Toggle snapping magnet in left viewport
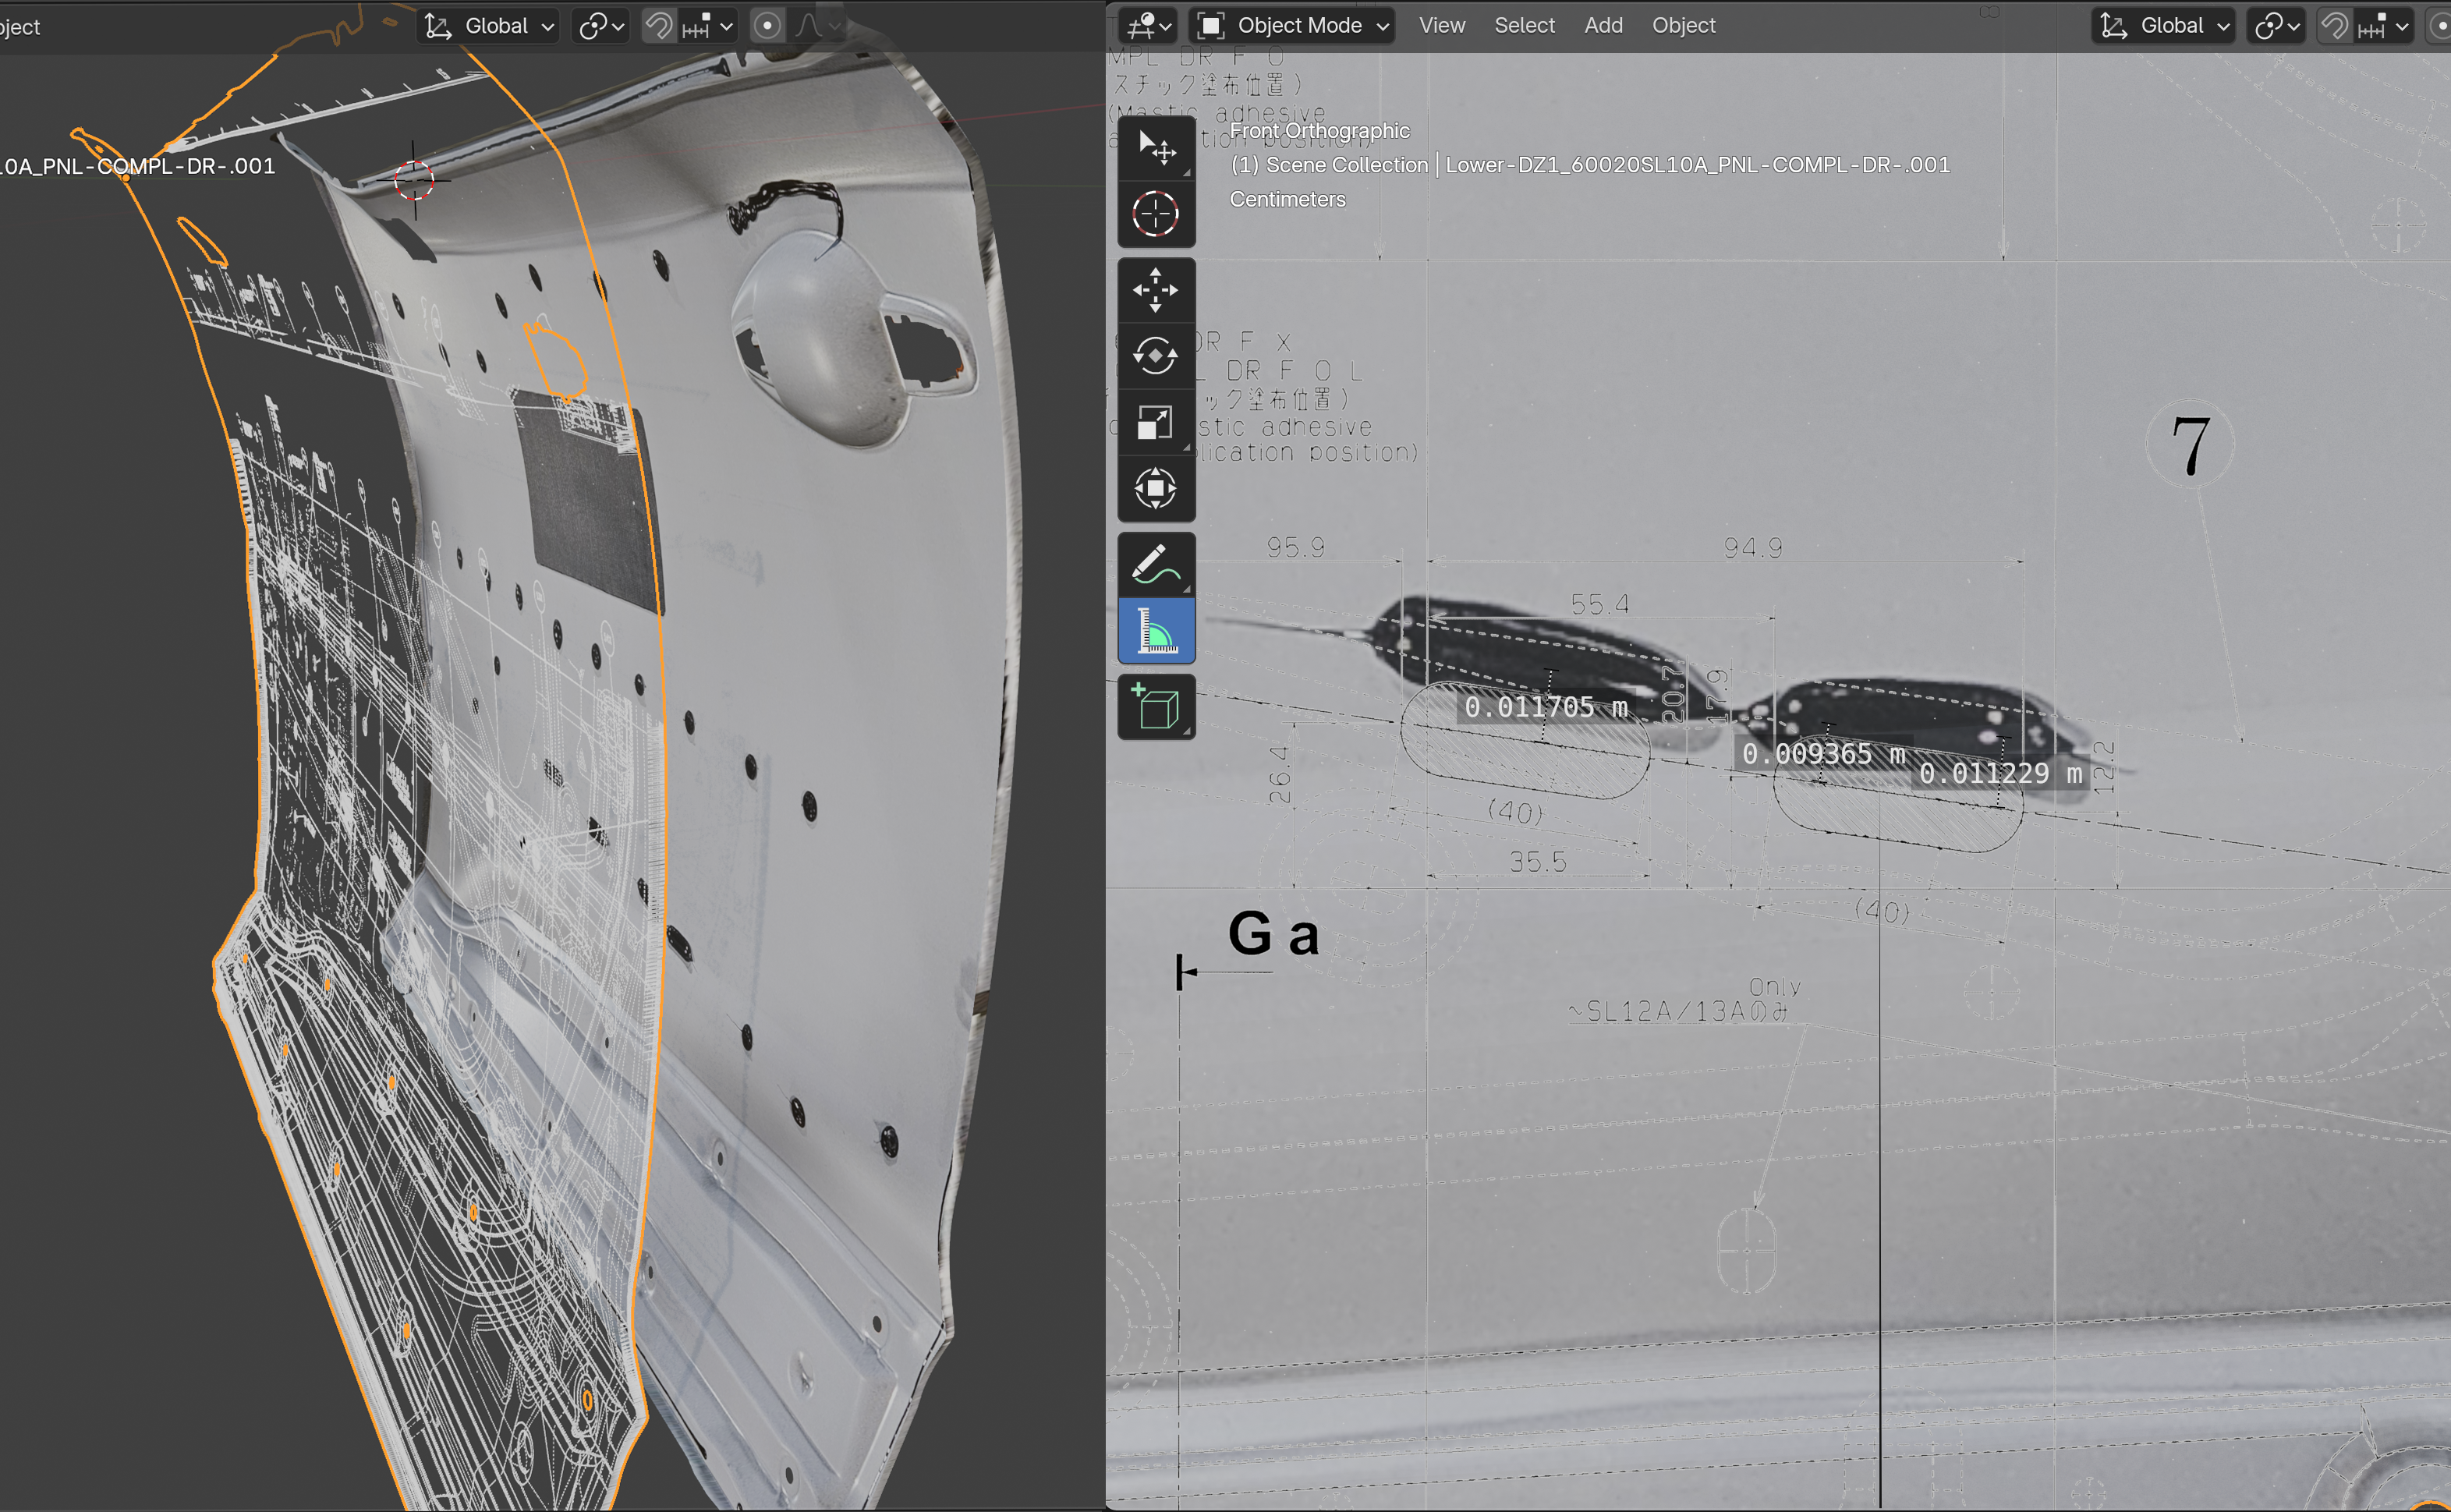This screenshot has width=2451, height=1512. [659, 26]
